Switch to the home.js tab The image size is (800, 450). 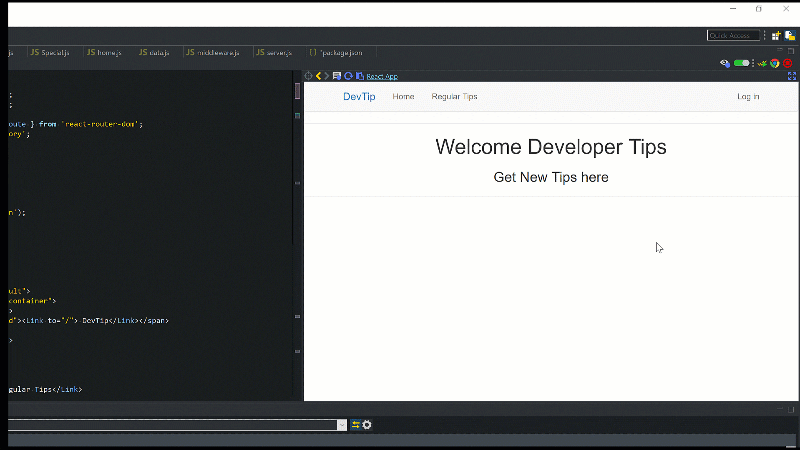[x=103, y=52]
